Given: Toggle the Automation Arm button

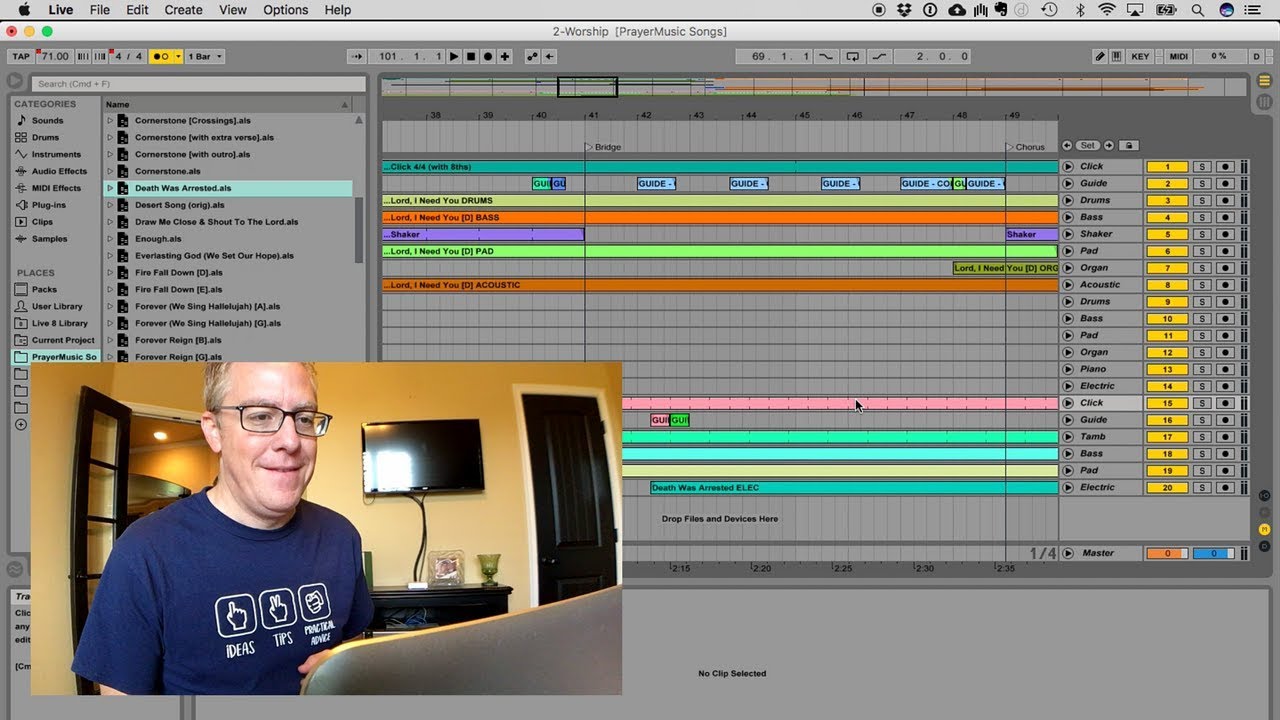Looking at the screenshot, I should point(532,57).
